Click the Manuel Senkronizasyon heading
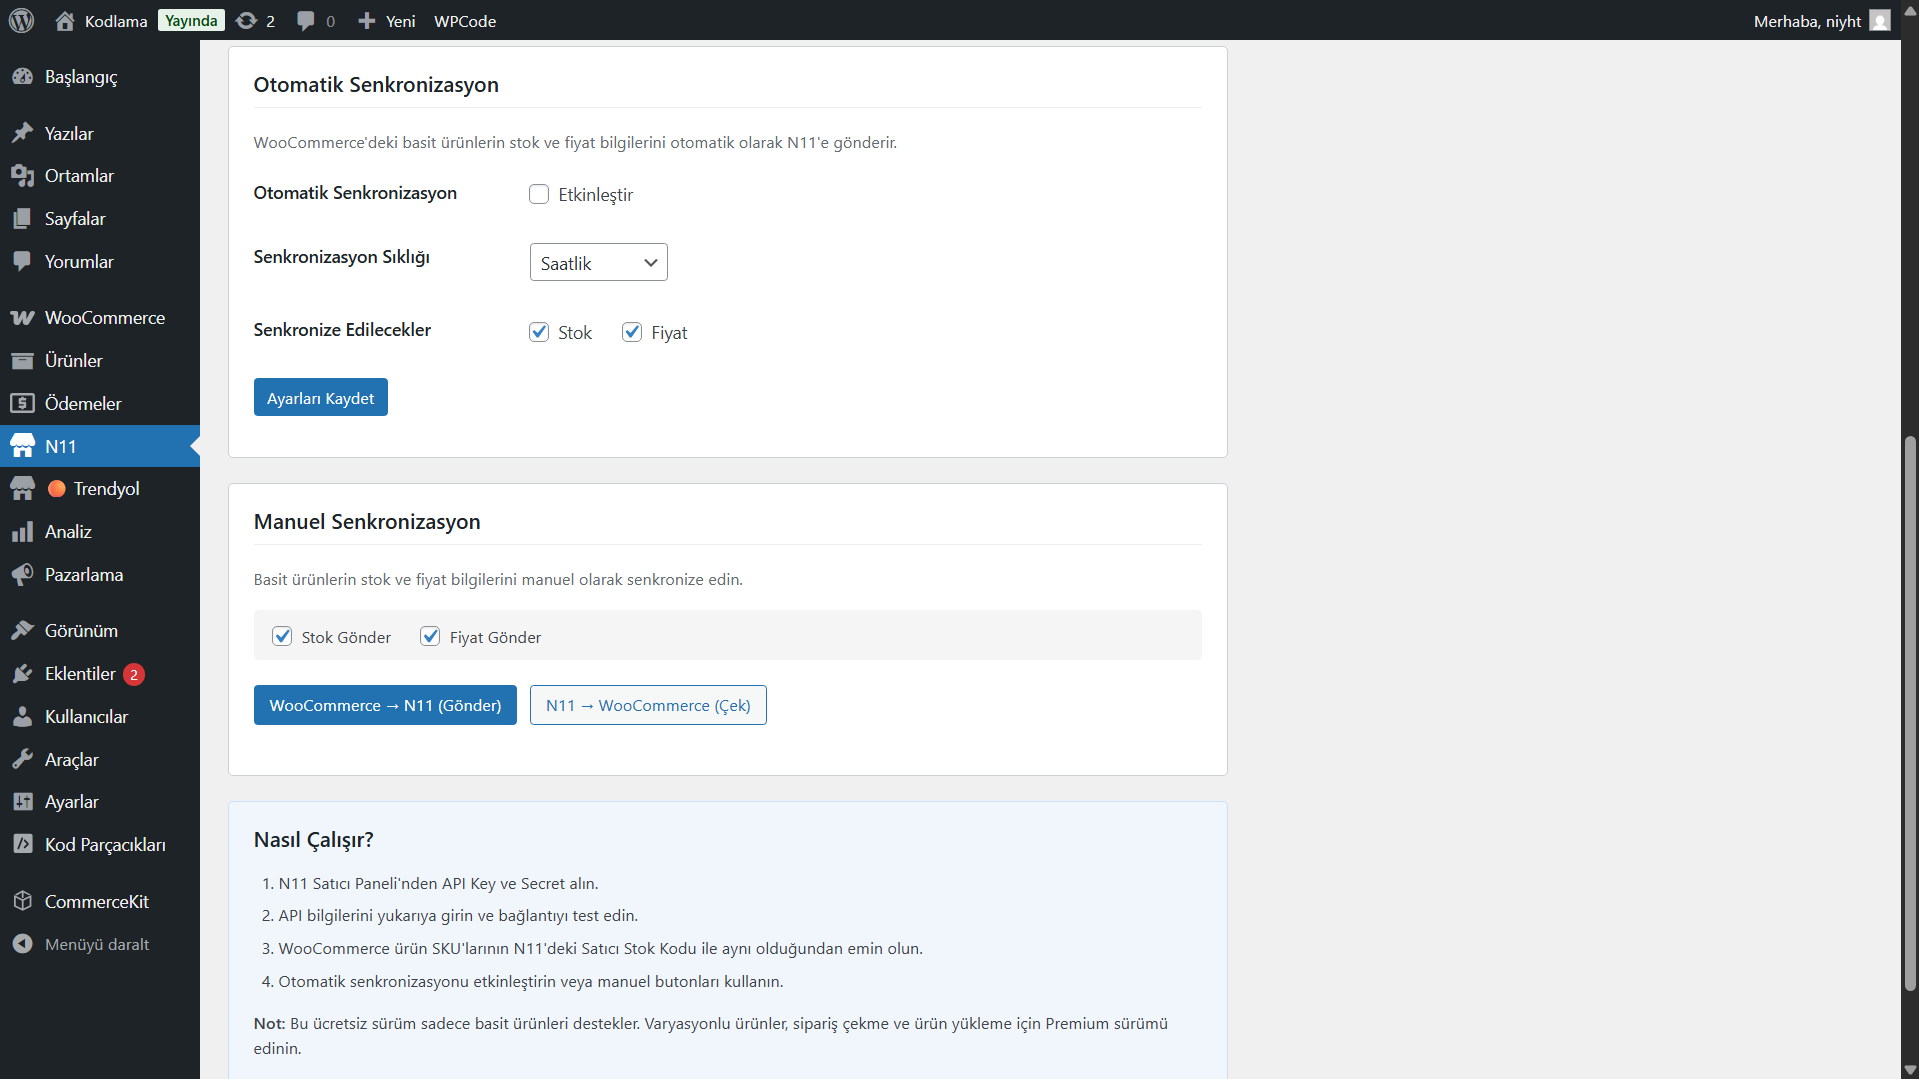The image size is (1919, 1079). 367,522
